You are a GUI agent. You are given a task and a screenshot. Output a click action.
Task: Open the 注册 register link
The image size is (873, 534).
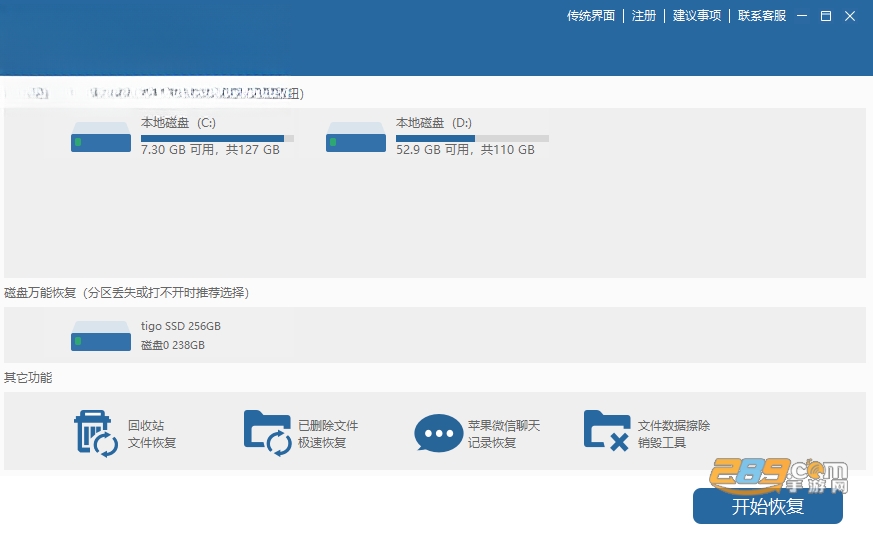pos(644,16)
